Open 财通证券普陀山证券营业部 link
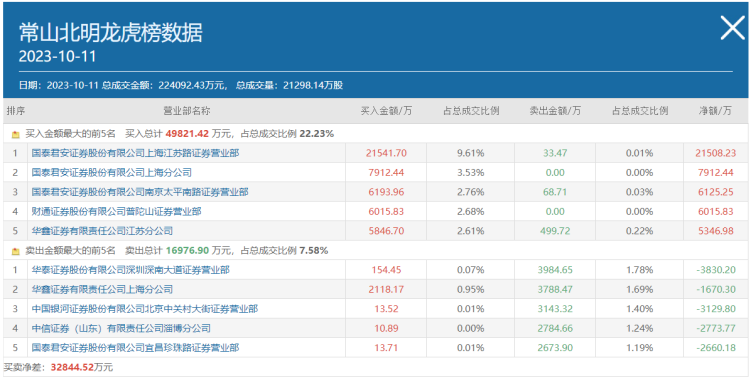Image resolution: width=751 pixels, height=380 pixels. point(116,211)
